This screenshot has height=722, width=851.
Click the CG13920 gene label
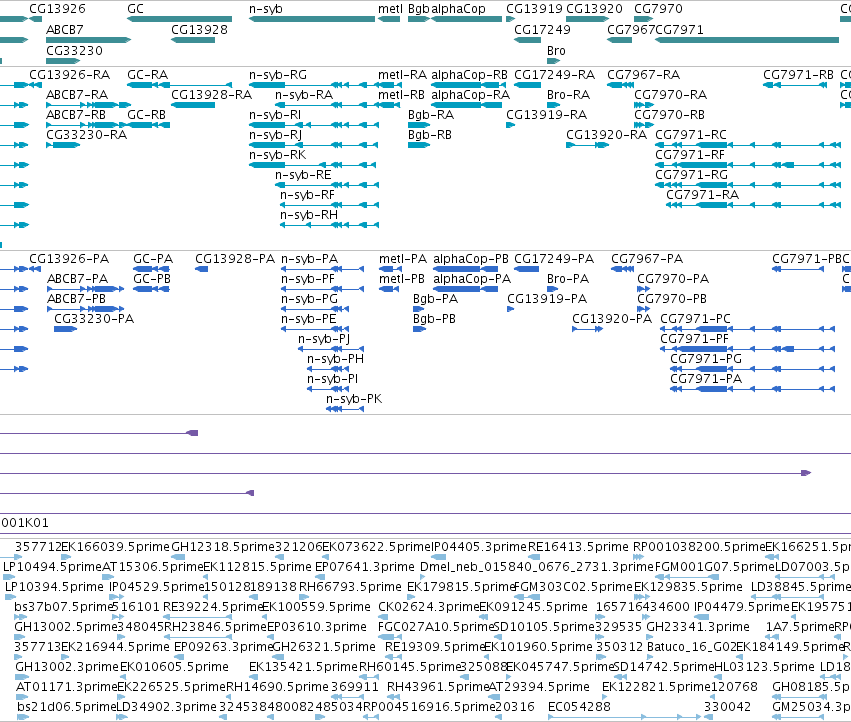[x=594, y=9]
